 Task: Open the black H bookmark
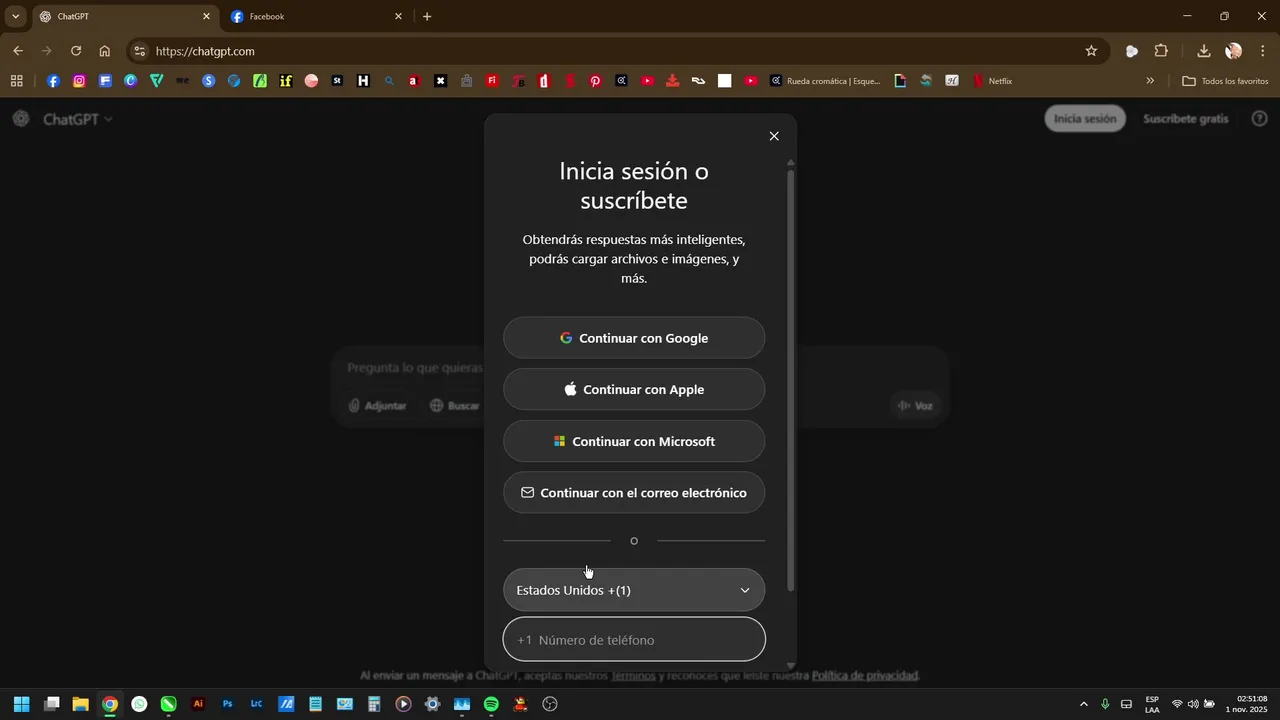363,81
